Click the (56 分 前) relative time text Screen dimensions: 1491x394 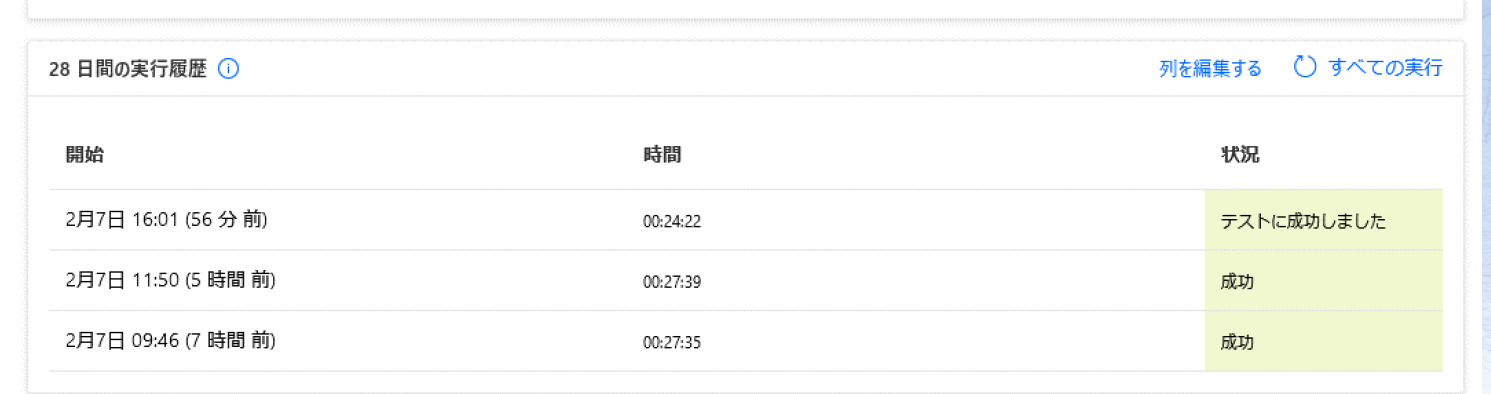[226, 220]
